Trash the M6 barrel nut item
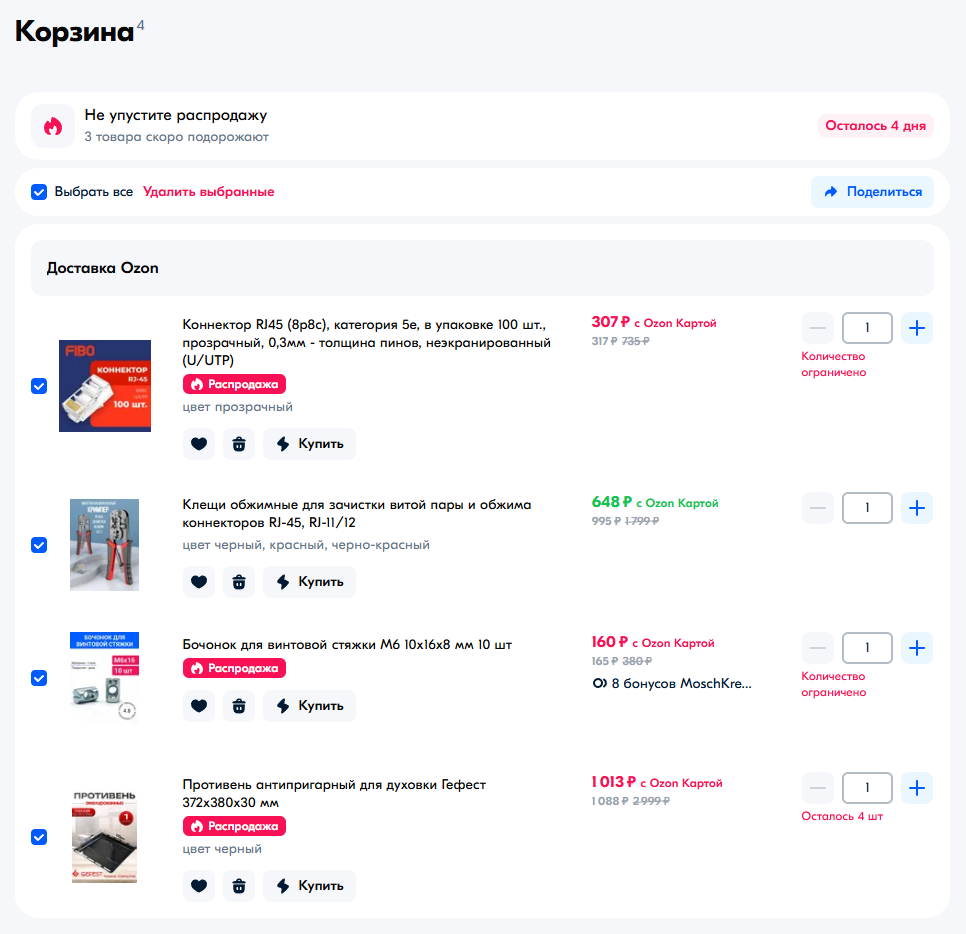Screen dimensions: 966x934 [238, 706]
